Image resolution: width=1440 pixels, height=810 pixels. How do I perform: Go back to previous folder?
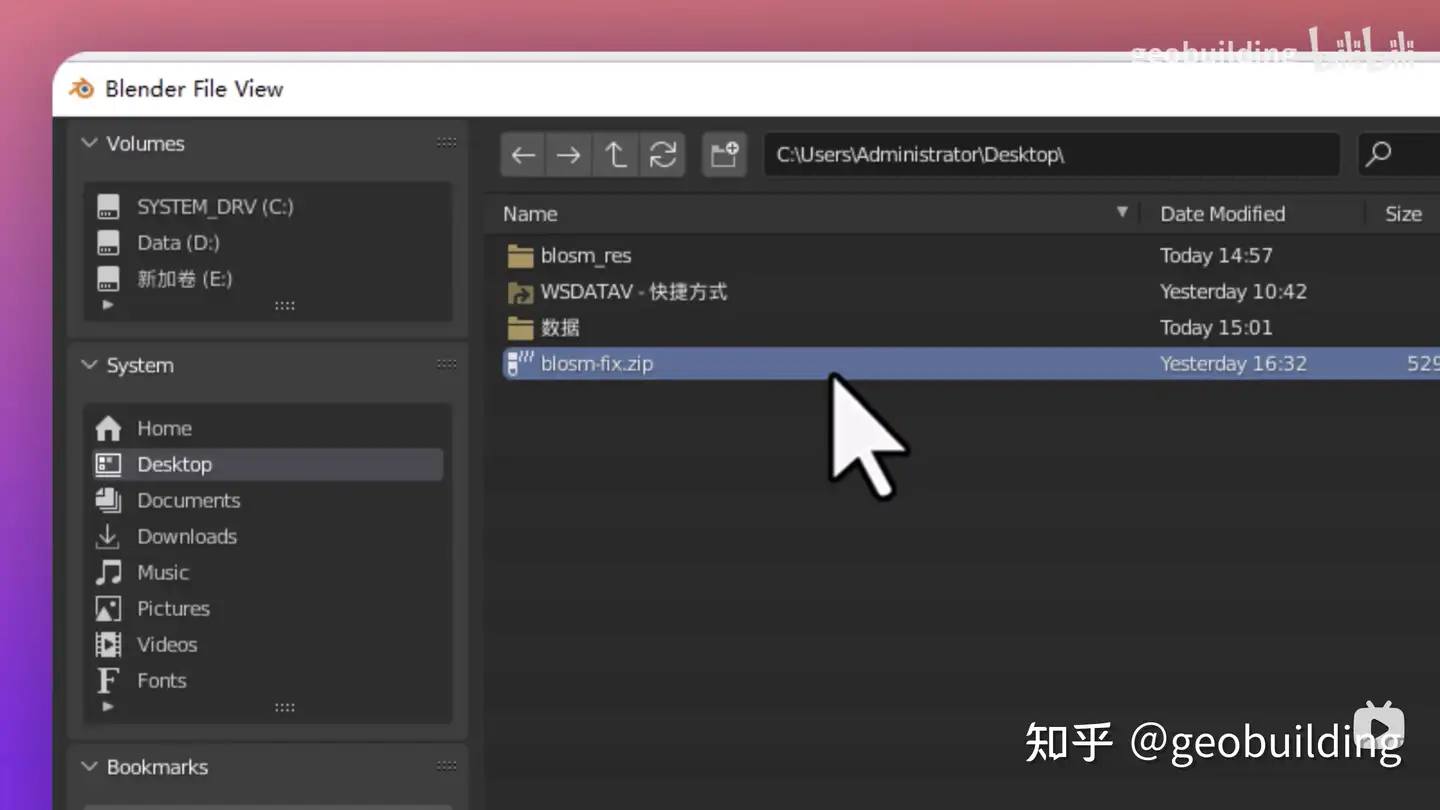click(x=523, y=155)
